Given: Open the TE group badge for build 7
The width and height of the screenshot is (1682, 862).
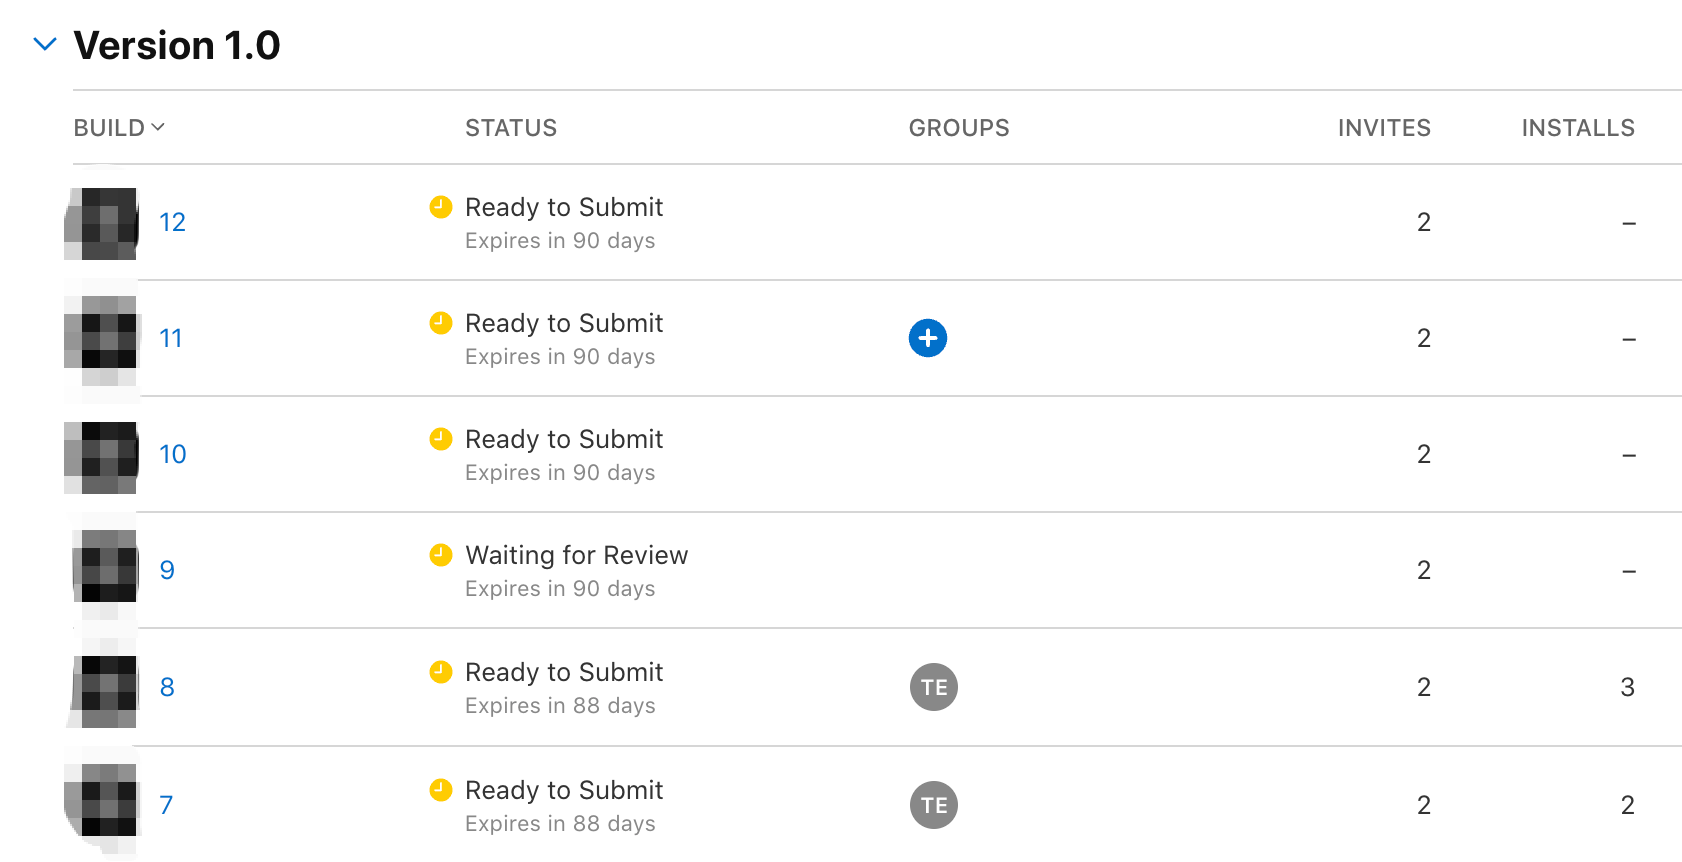Looking at the screenshot, I should click(x=933, y=805).
